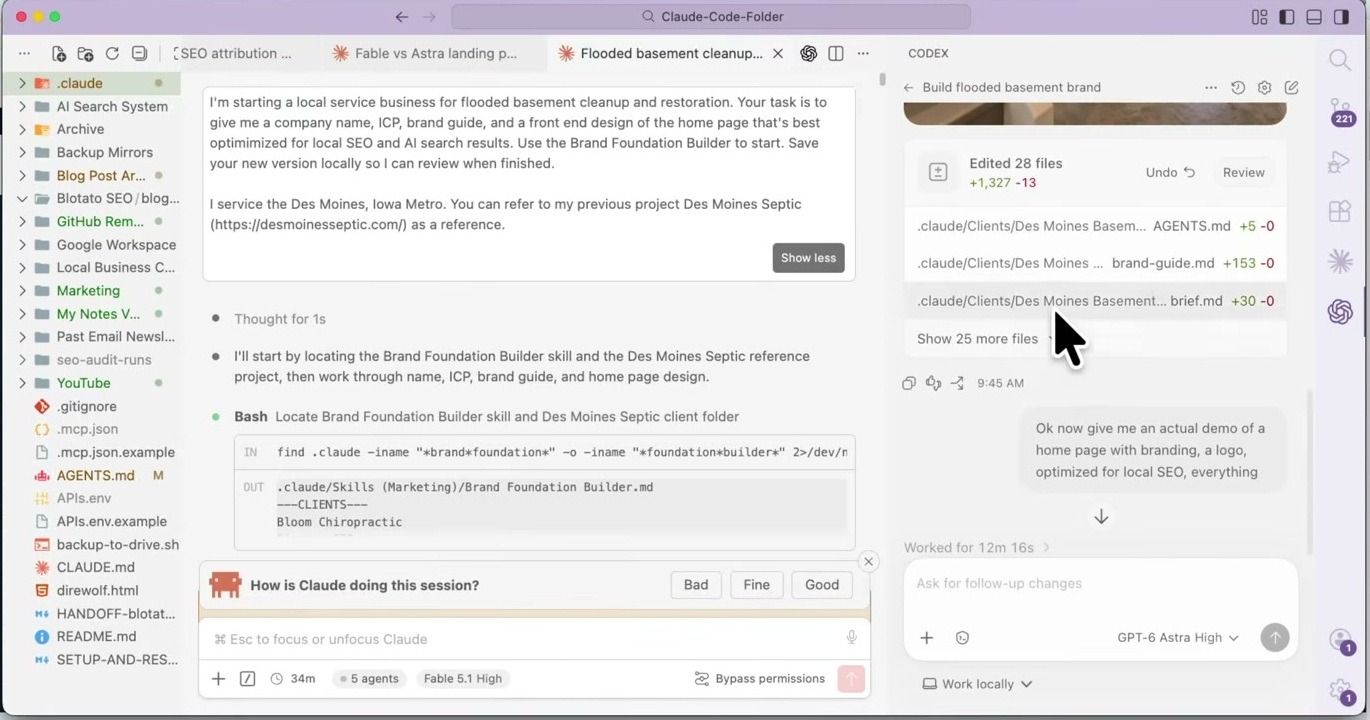Open the customize layout icon
1370x720 pixels.
[x=1259, y=17]
